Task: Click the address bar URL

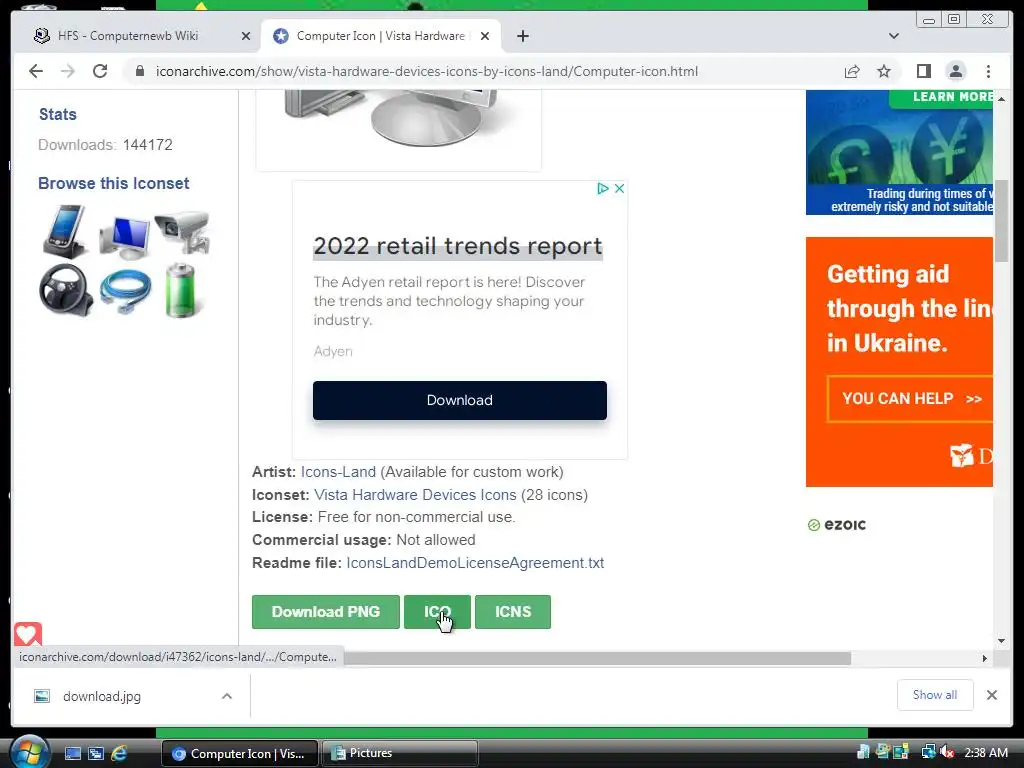Action: pyautogui.click(x=426, y=71)
